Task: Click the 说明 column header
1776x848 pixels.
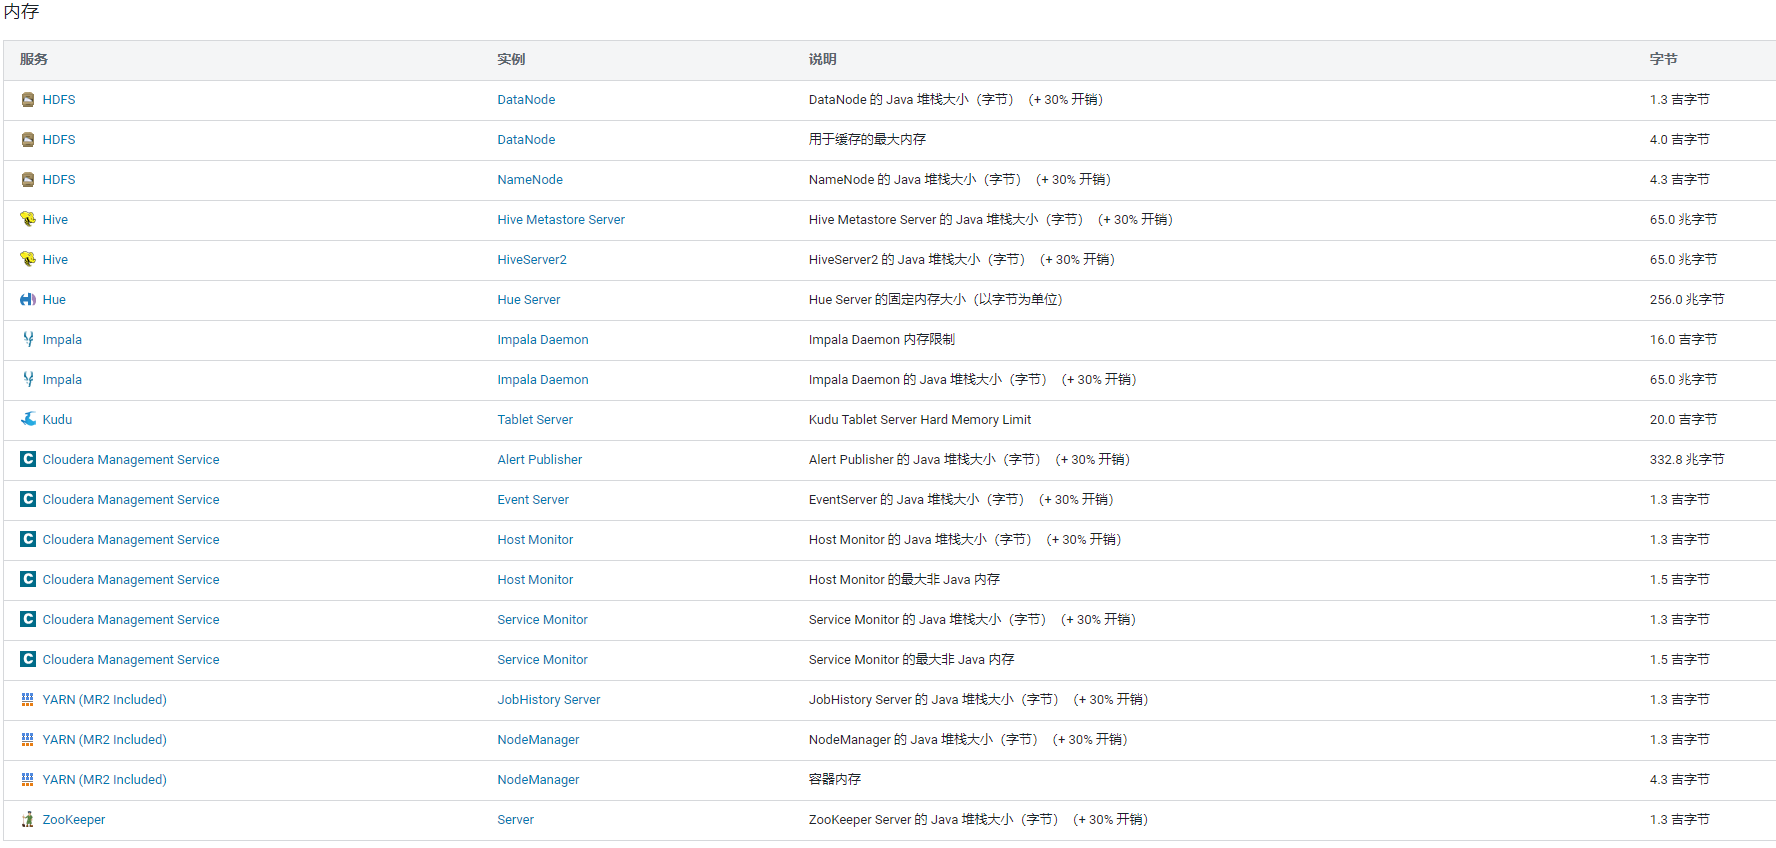Action: tap(822, 60)
